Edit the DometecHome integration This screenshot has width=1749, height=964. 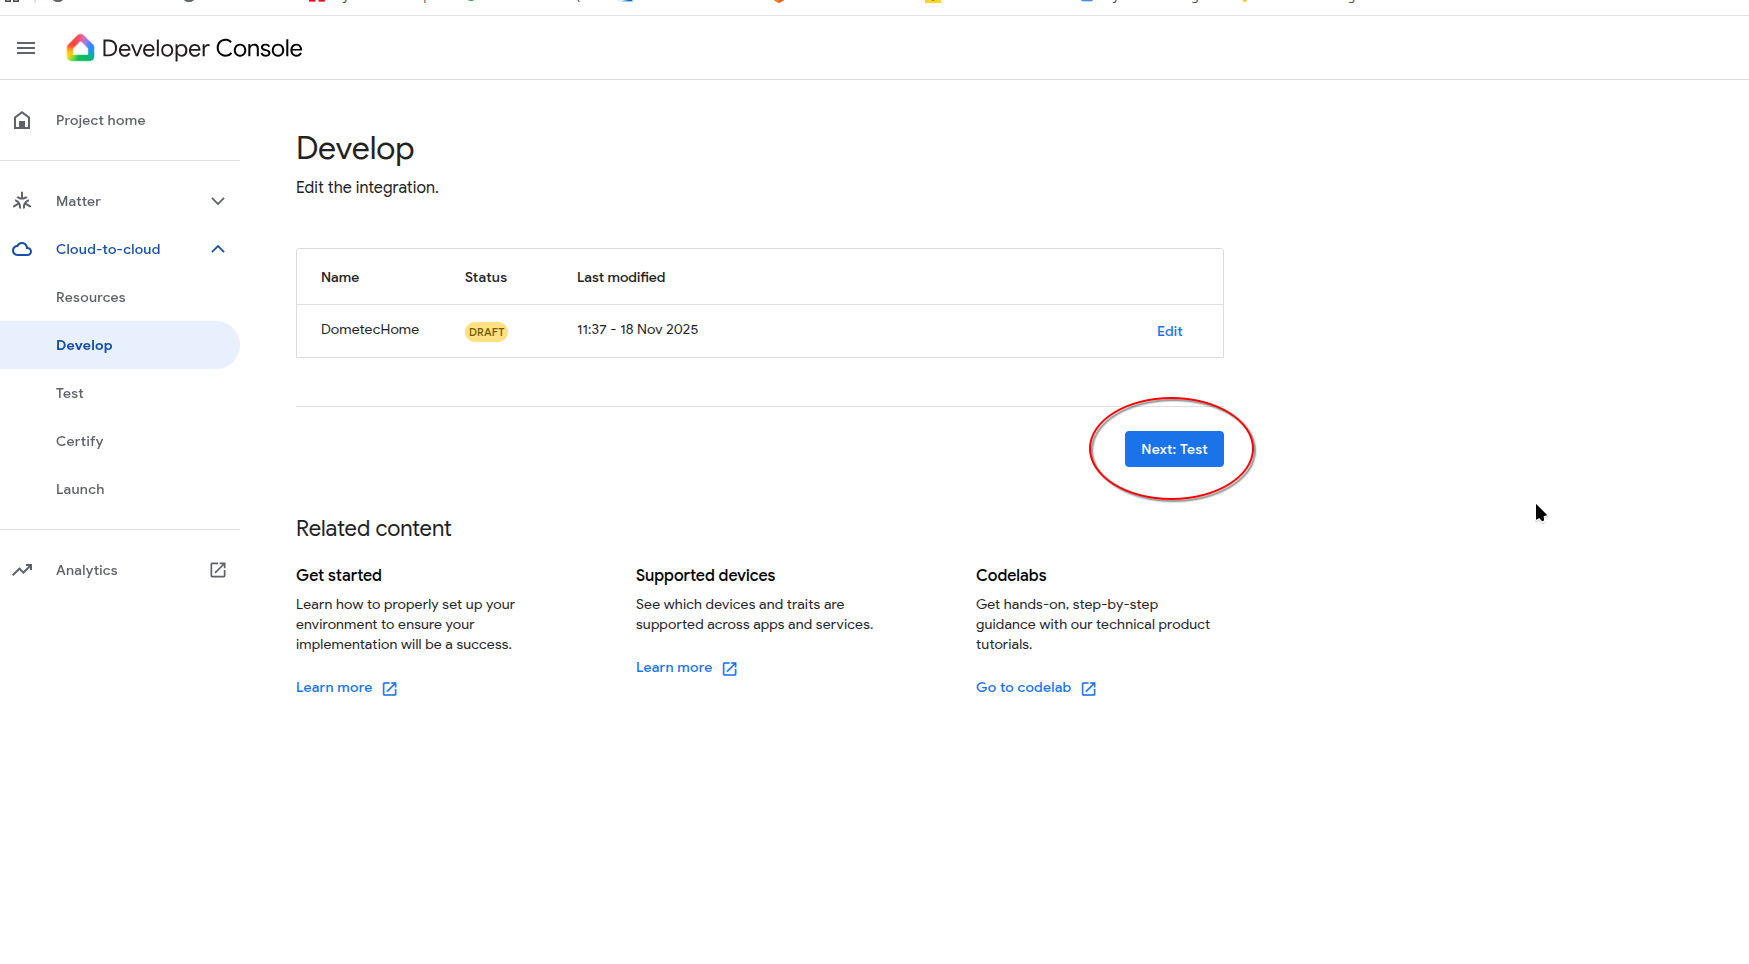click(1169, 331)
